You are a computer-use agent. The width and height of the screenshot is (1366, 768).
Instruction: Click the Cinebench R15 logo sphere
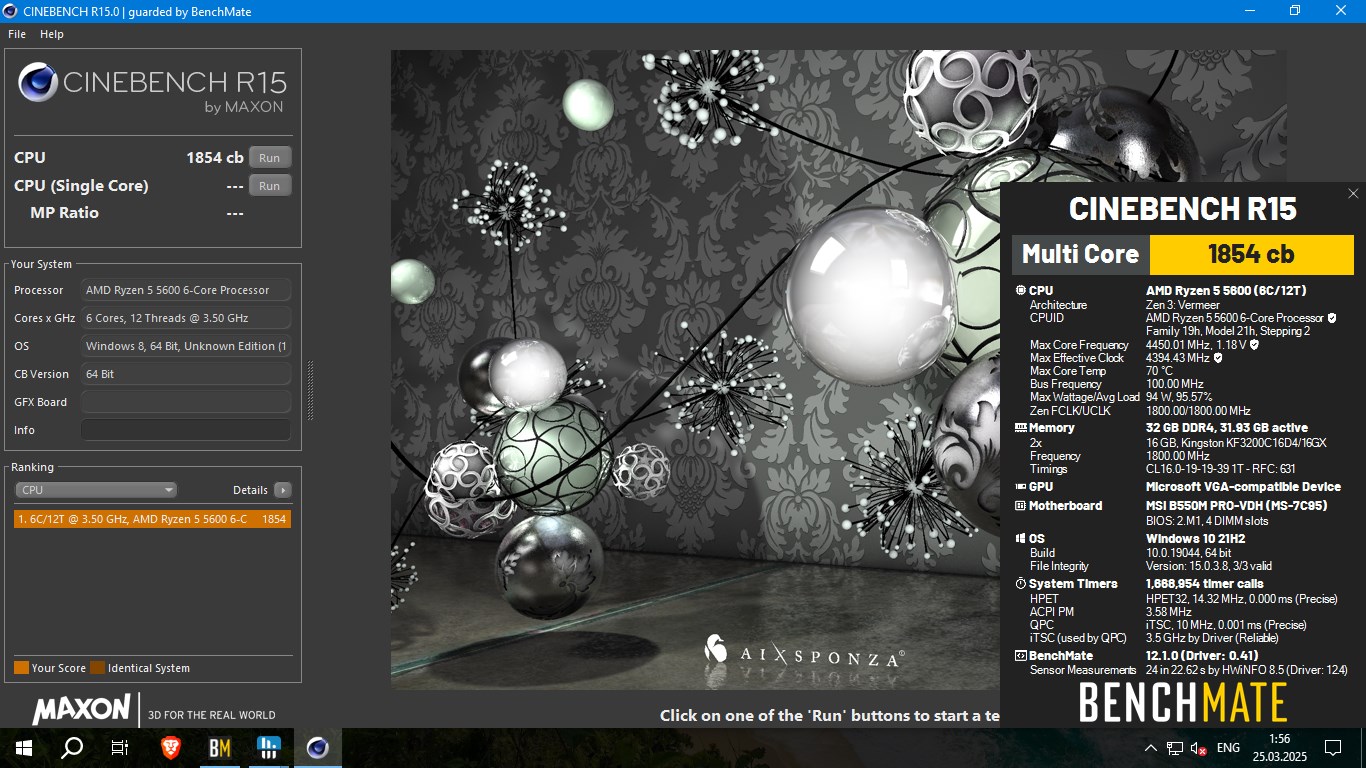pyautogui.click(x=37, y=83)
